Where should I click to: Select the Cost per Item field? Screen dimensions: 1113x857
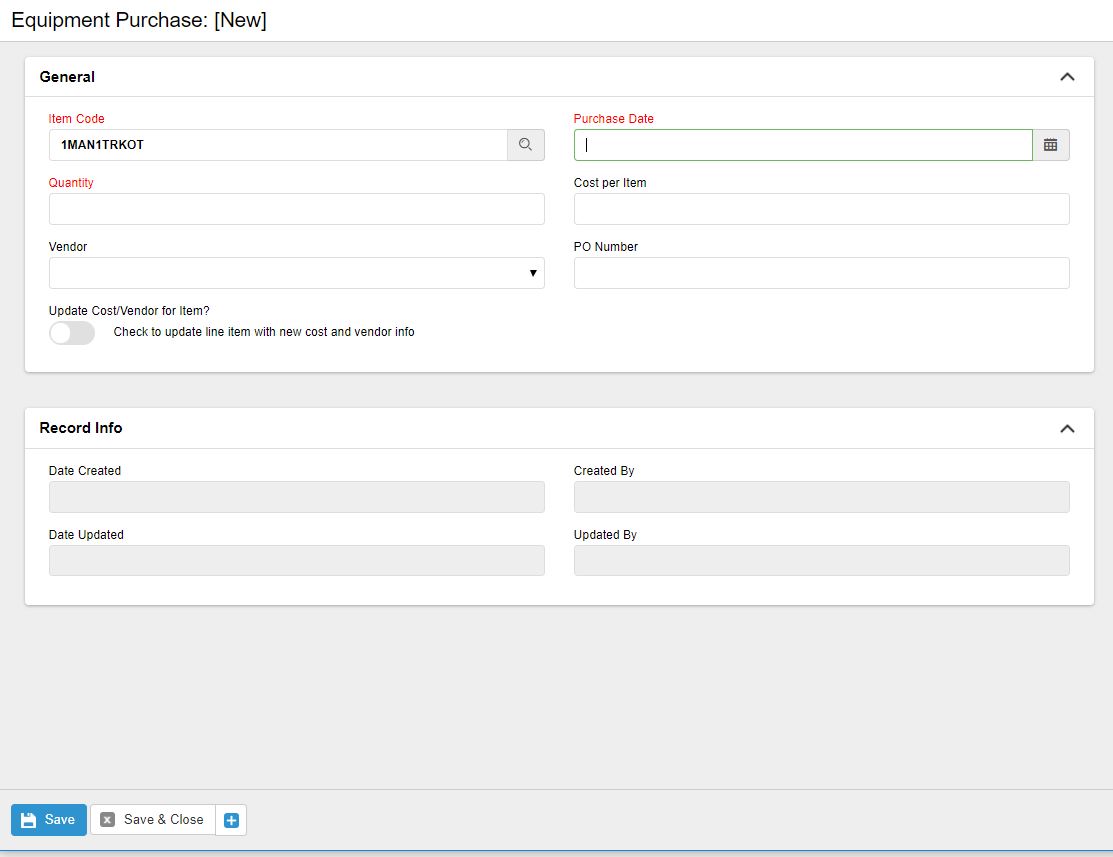(821, 209)
